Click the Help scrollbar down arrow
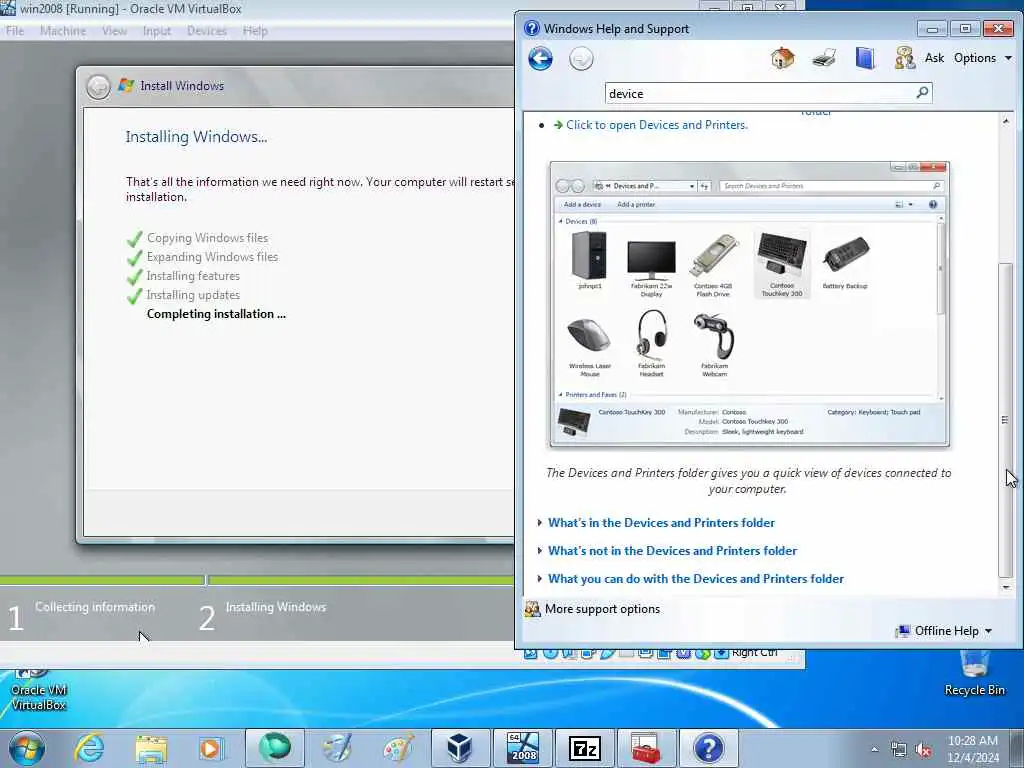The image size is (1024, 768). click(x=1006, y=587)
